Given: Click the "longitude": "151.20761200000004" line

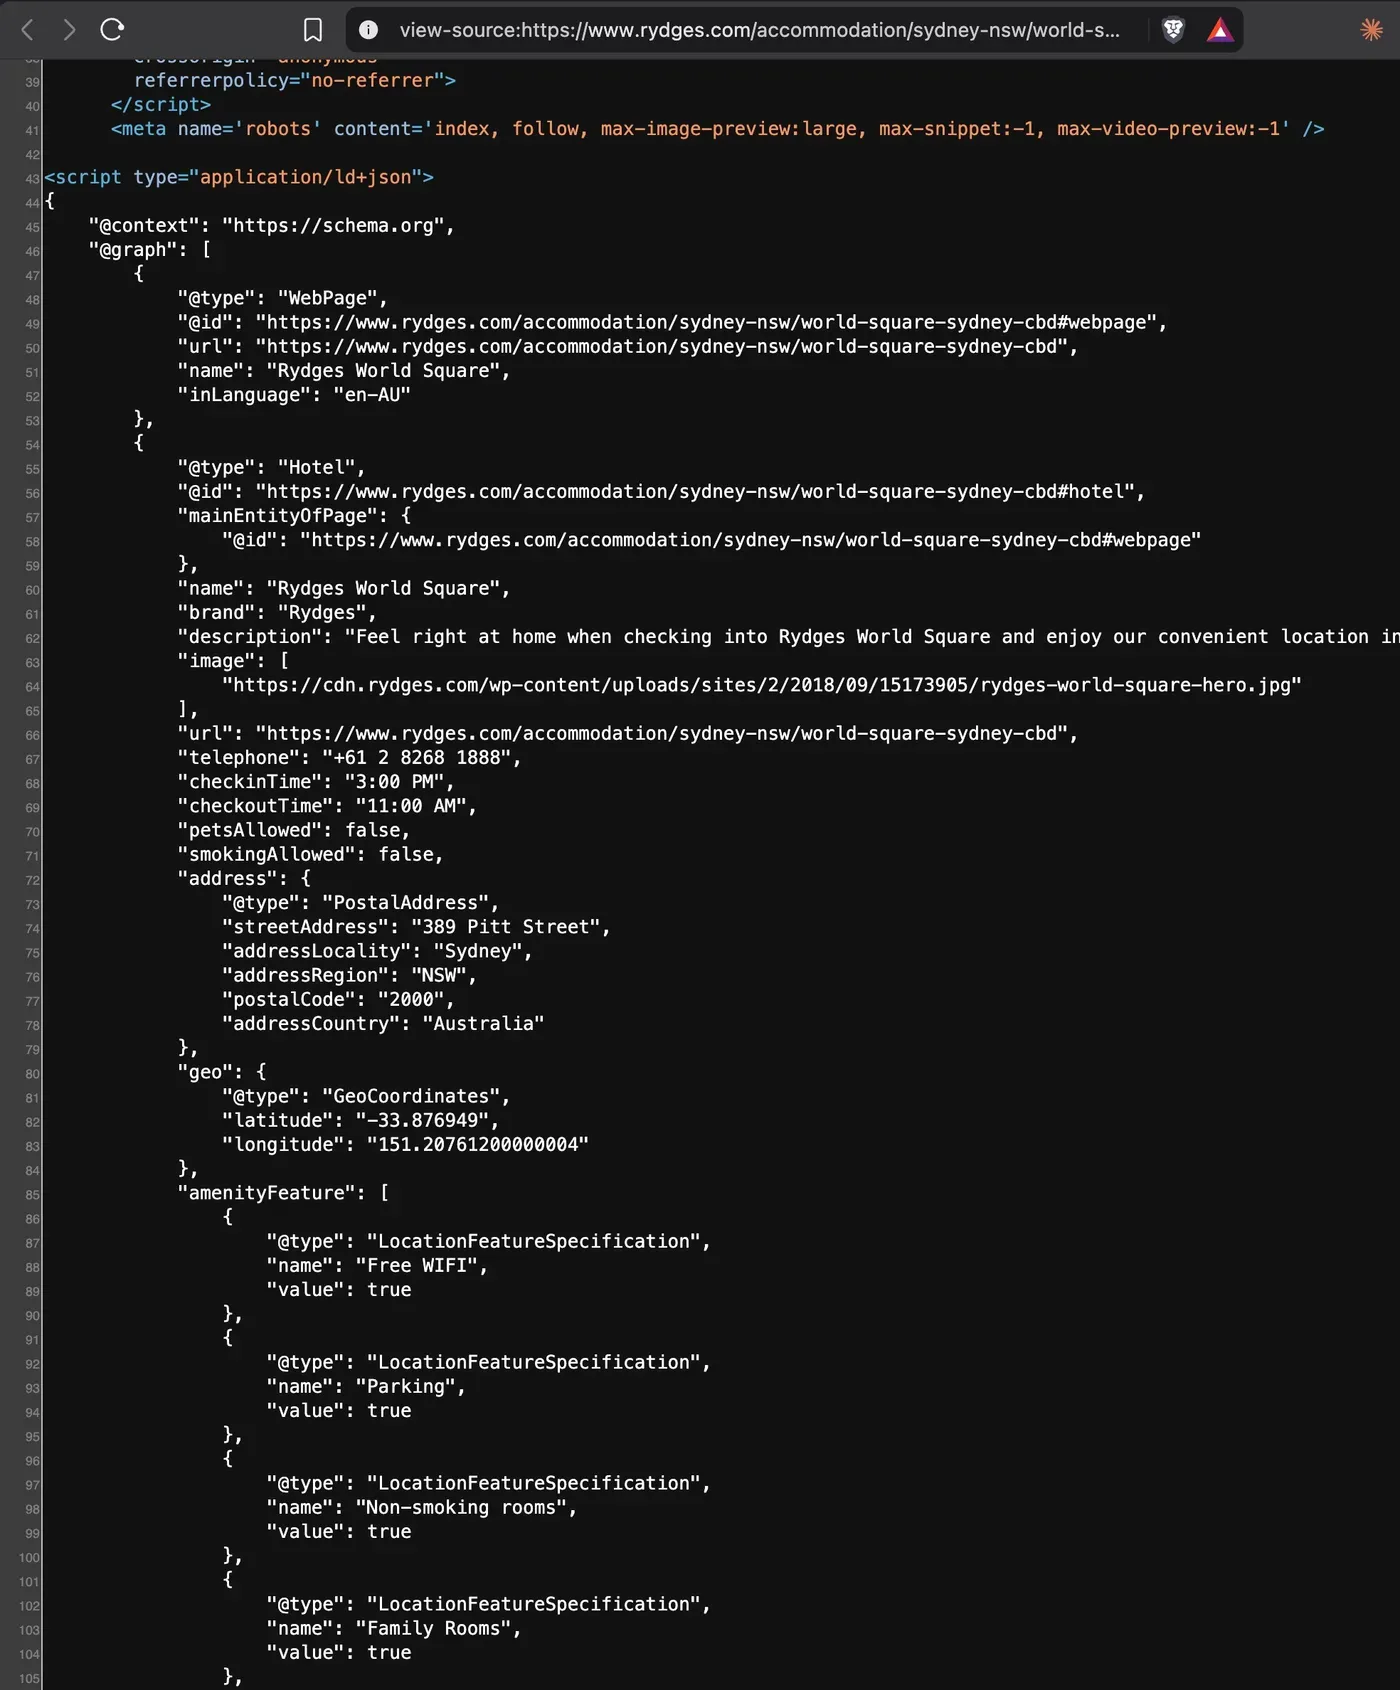Looking at the screenshot, I should point(405,1145).
